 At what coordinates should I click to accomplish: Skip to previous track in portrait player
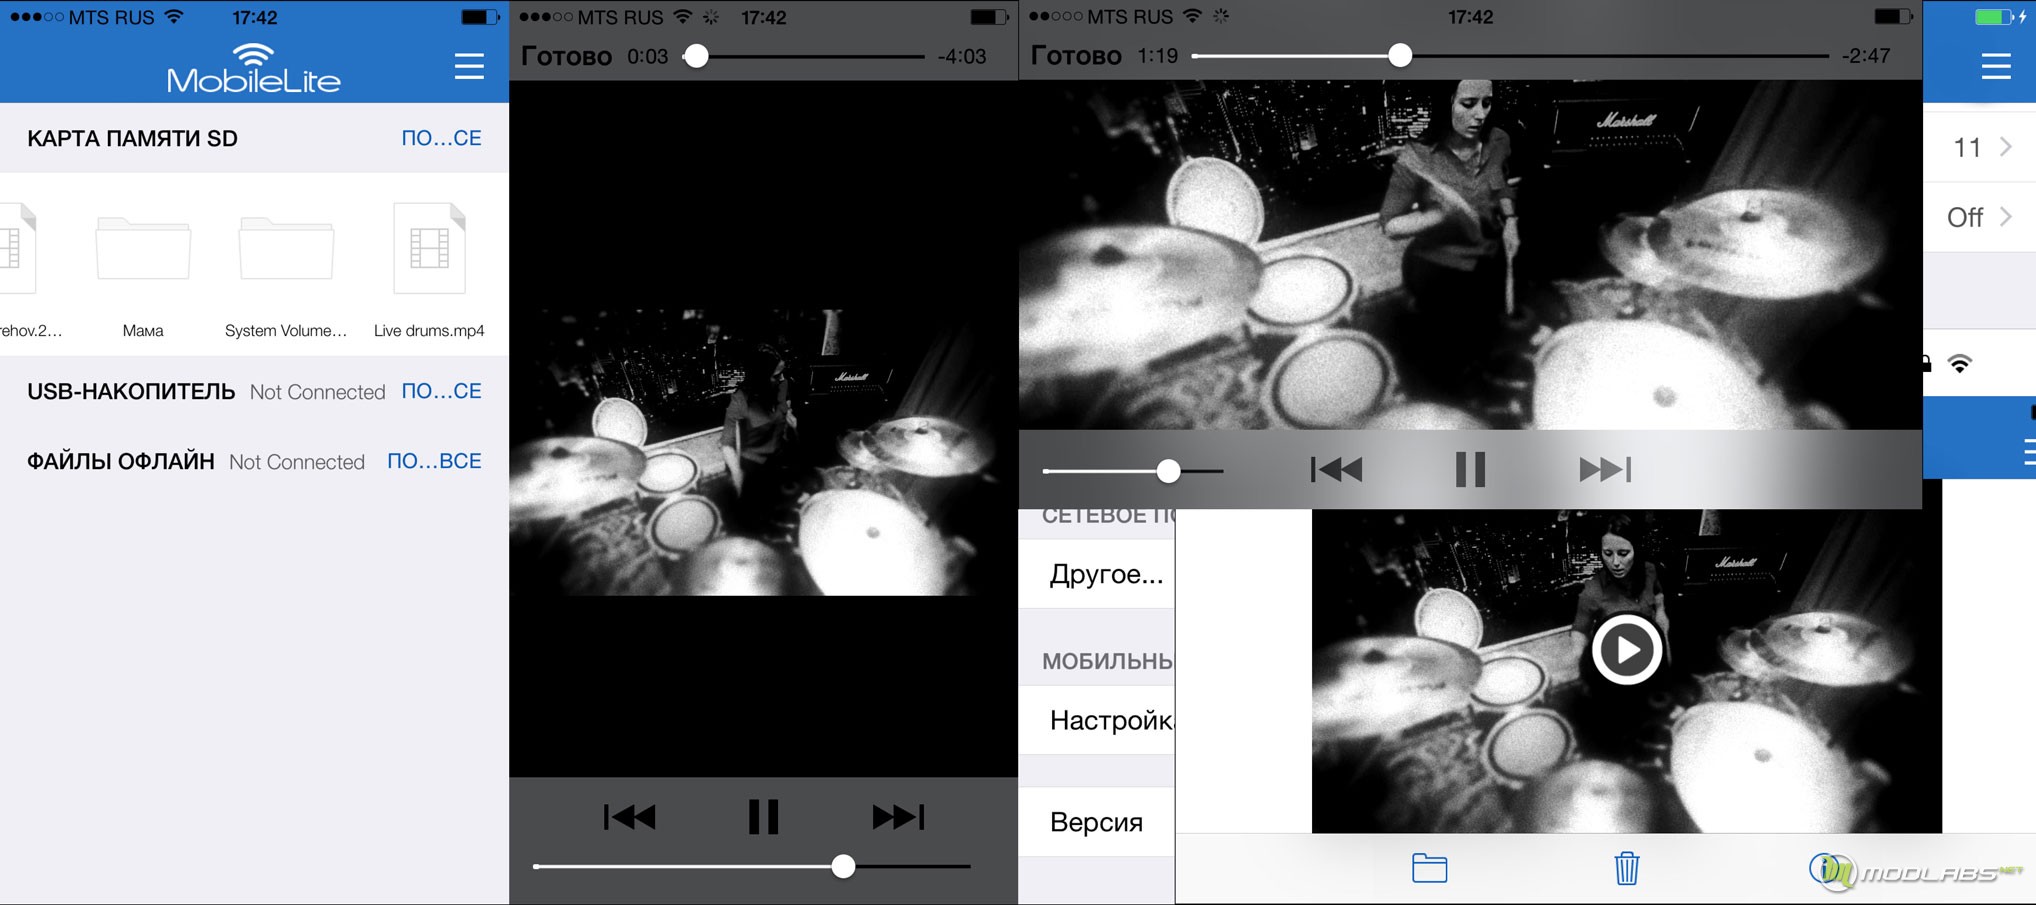[630, 817]
